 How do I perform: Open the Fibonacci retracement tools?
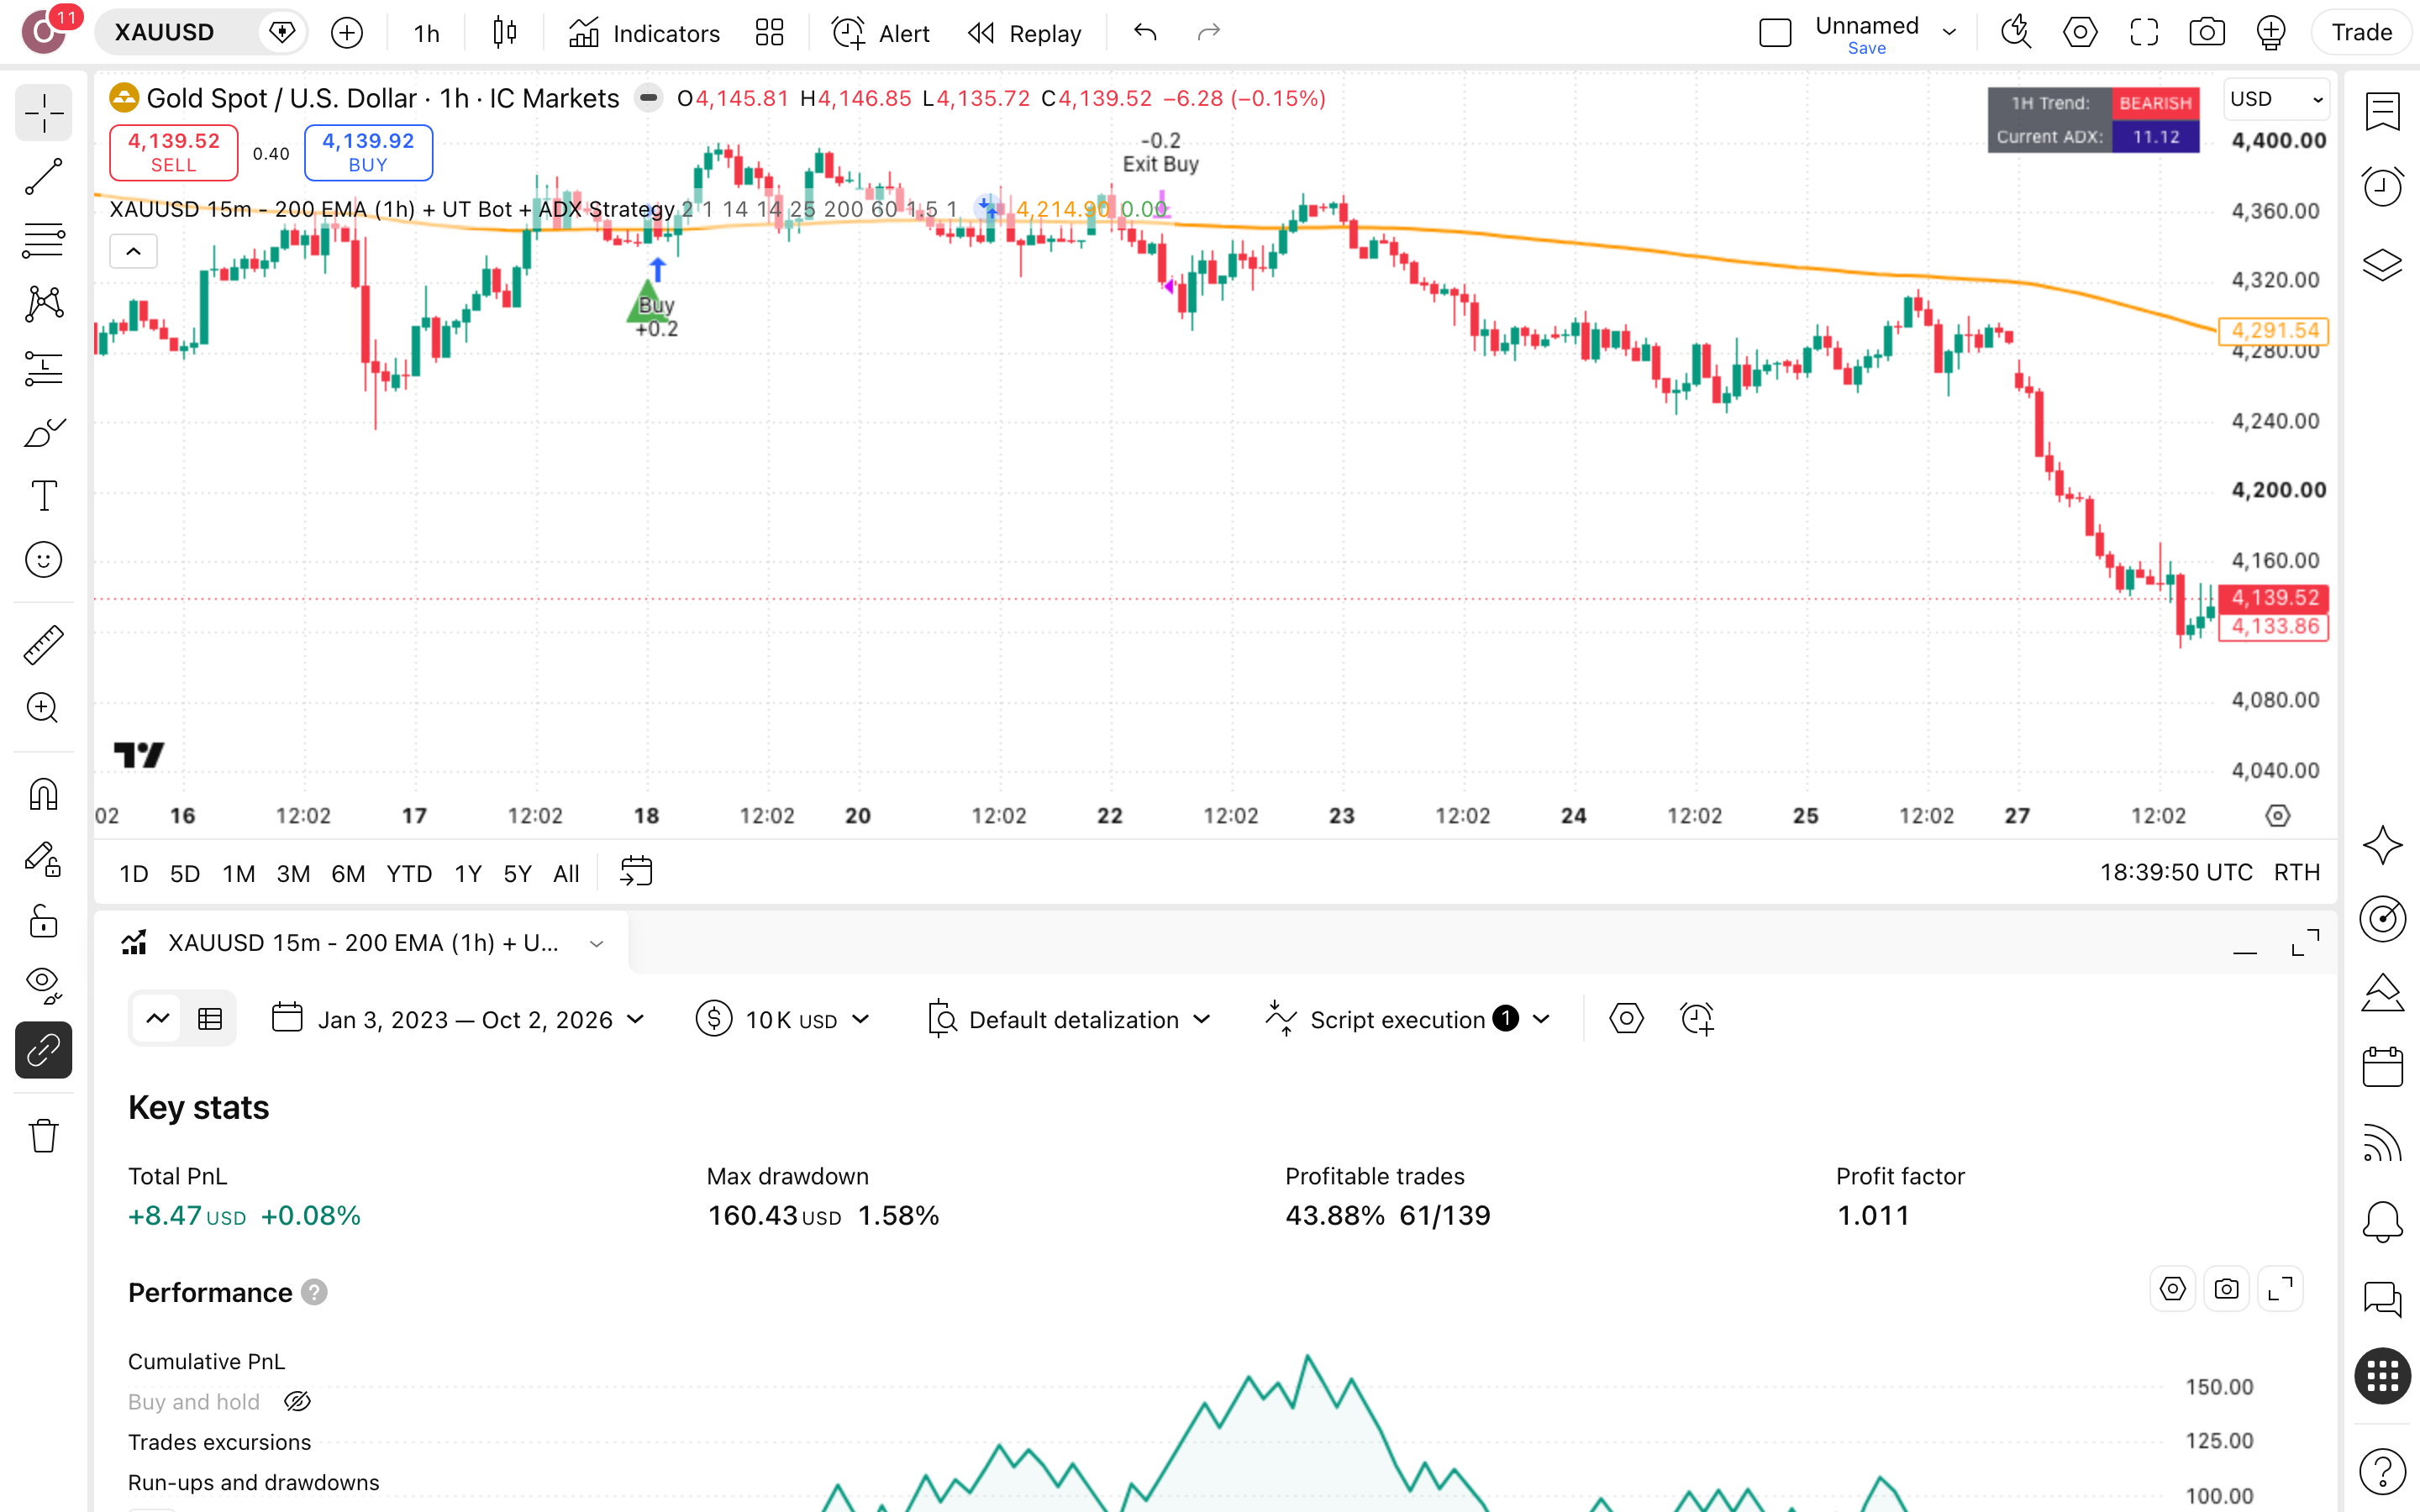click(44, 240)
